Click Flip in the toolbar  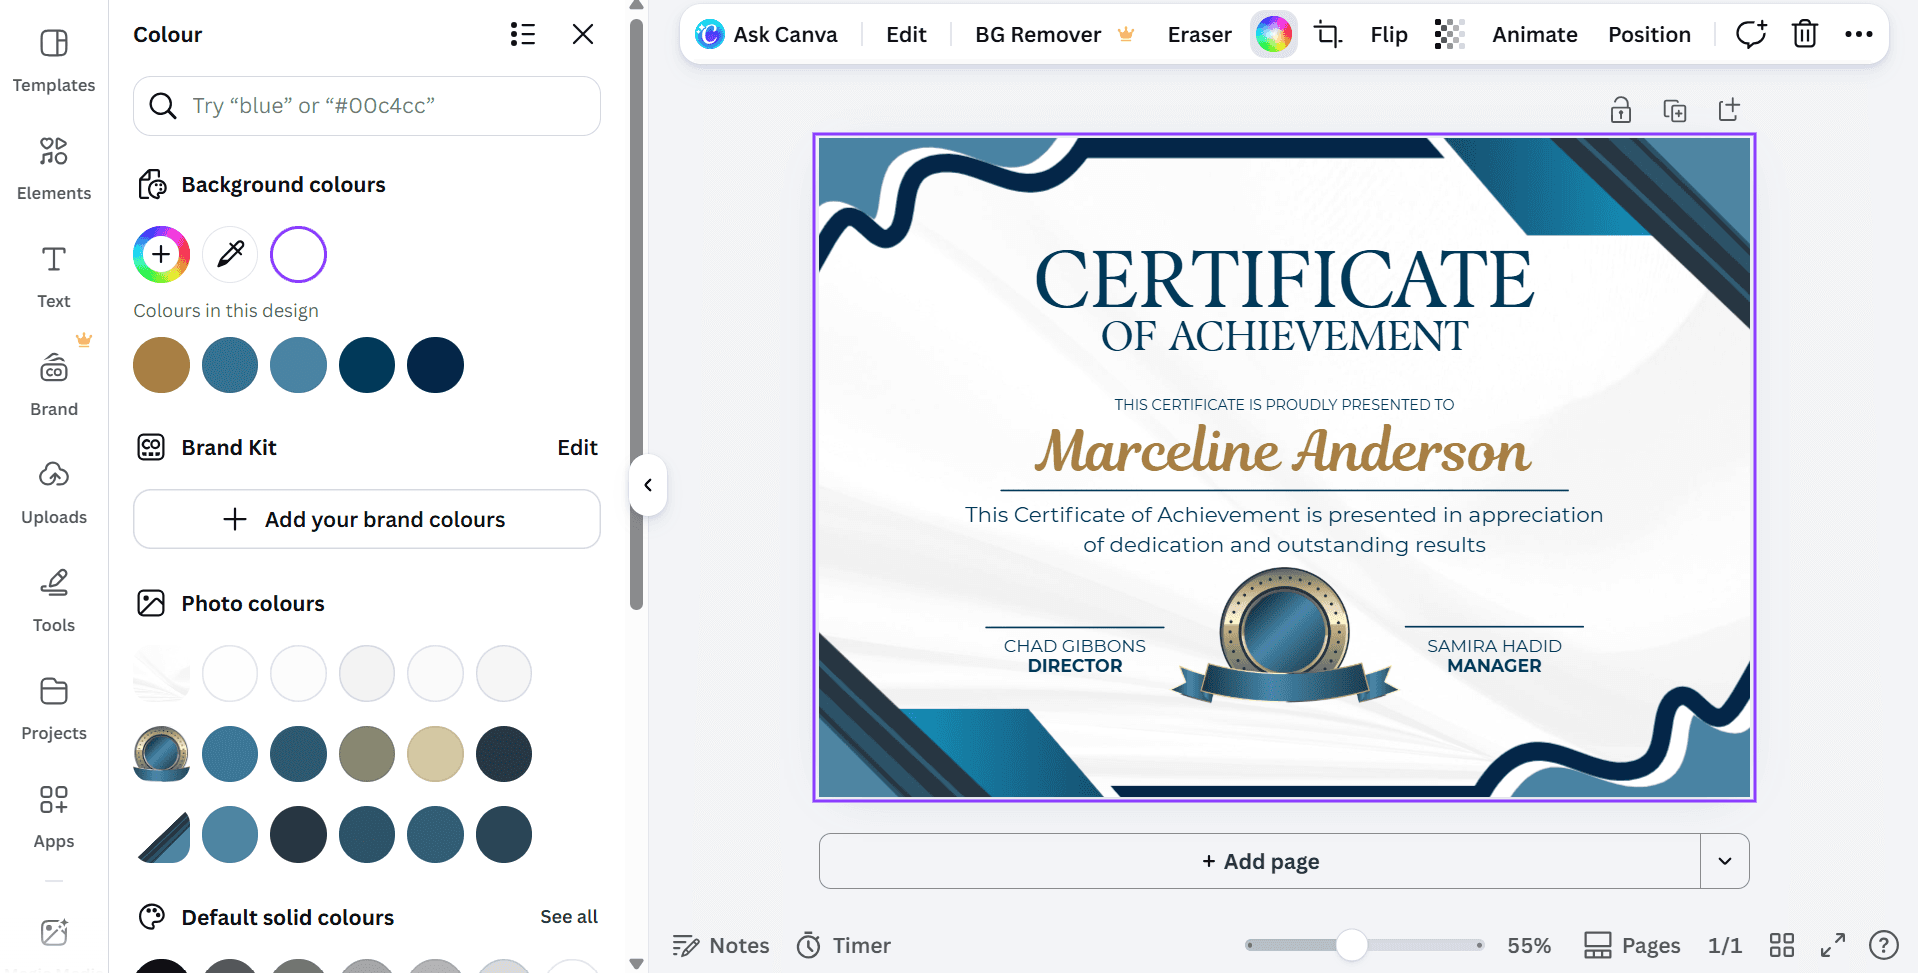coord(1389,35)
